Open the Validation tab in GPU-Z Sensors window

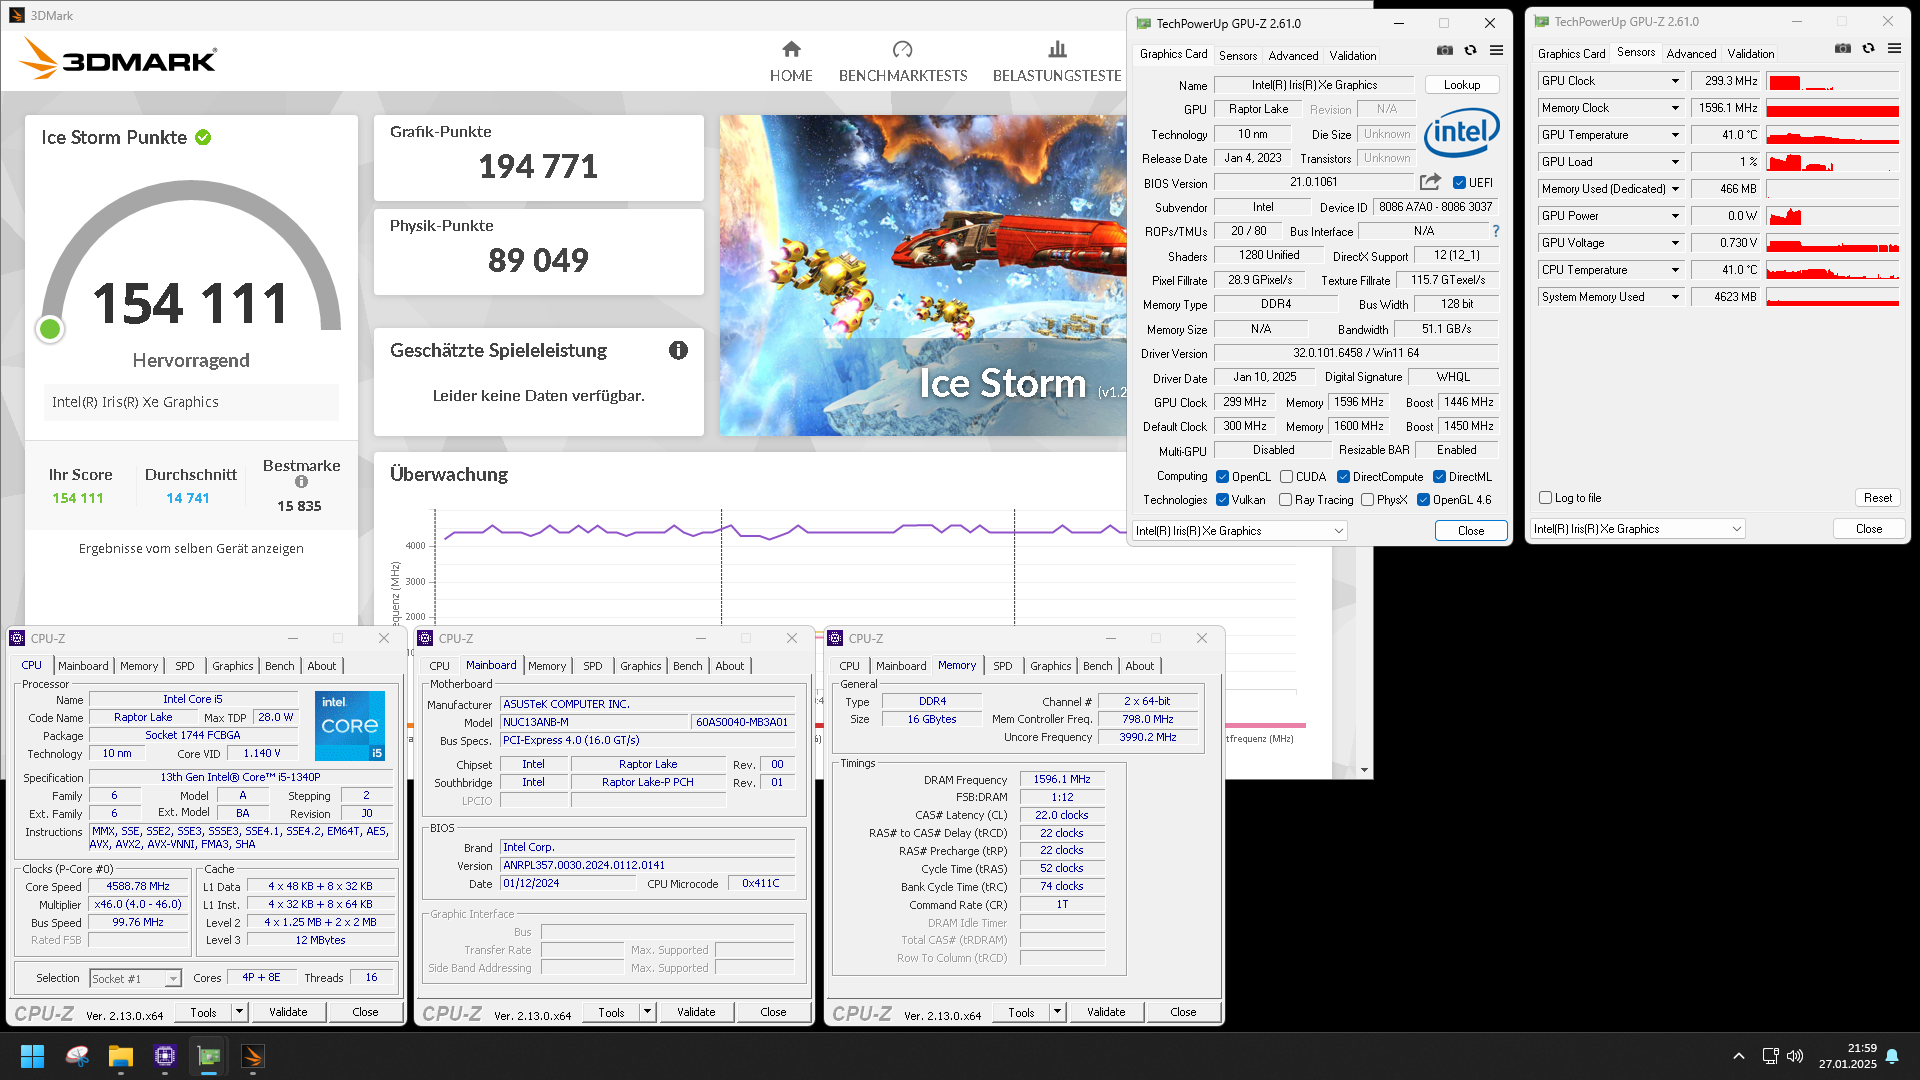click(1751, 54)
